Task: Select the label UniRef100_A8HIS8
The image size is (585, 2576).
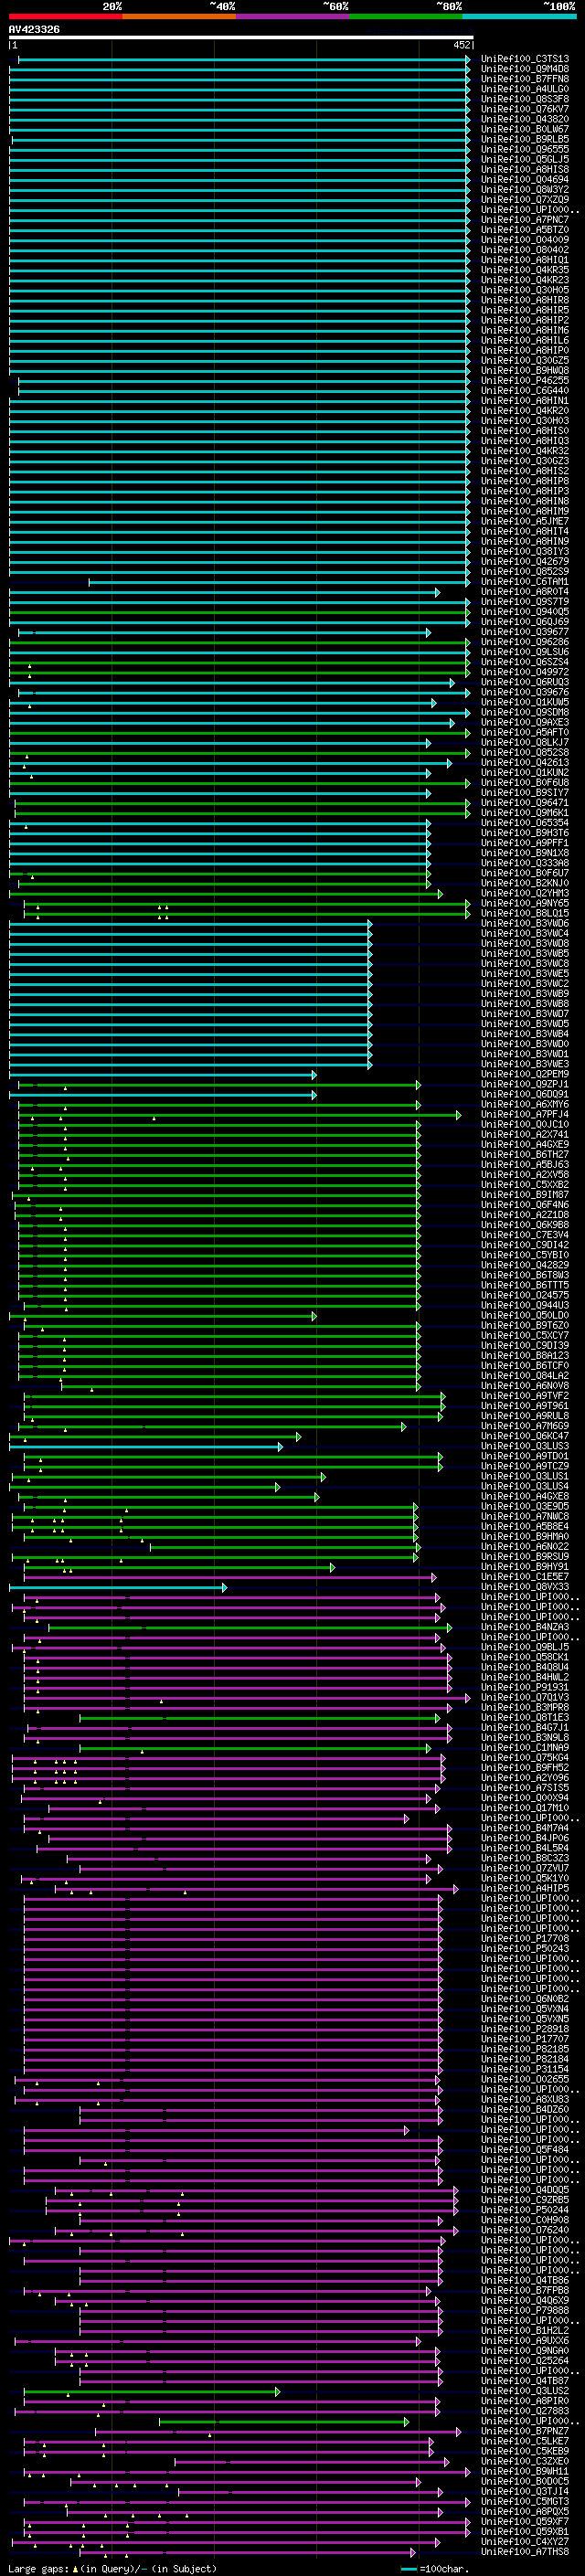Action: 525,169
